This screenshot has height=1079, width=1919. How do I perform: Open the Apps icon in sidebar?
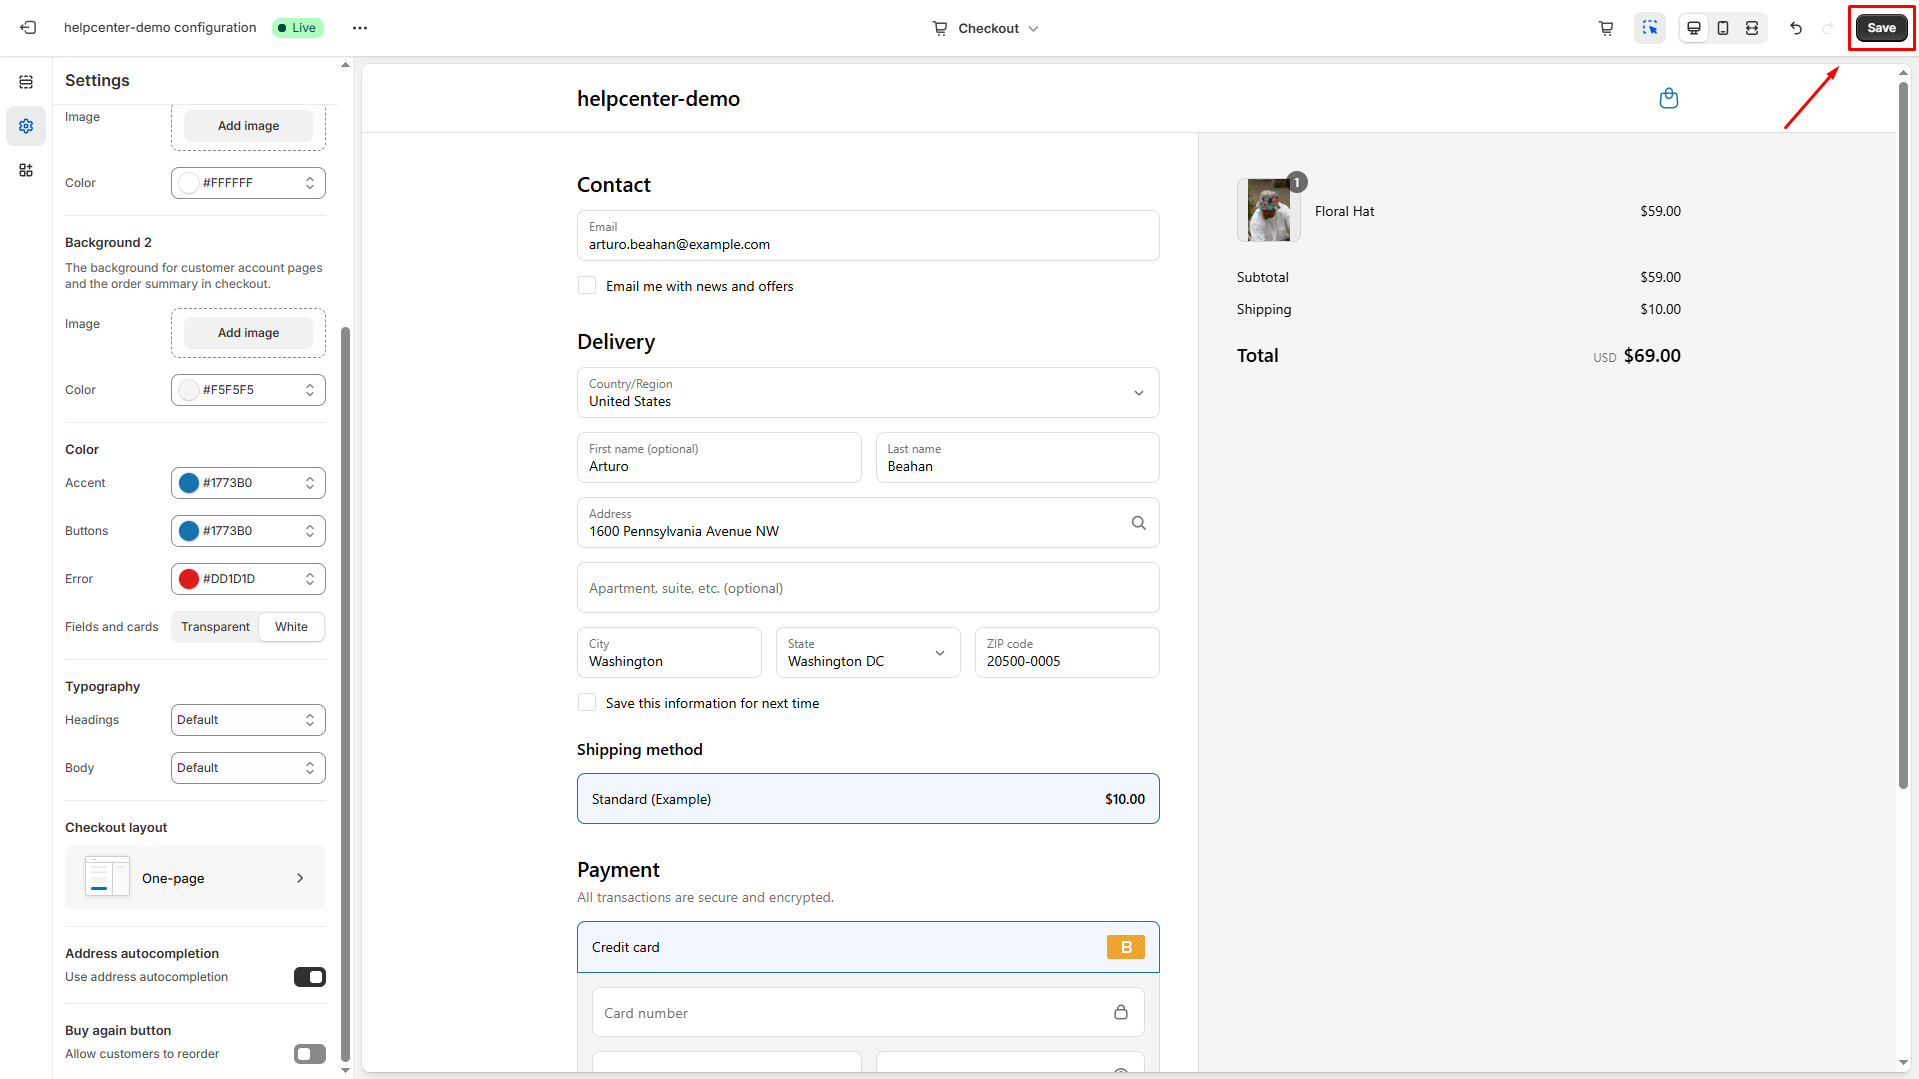coord(26,170)
